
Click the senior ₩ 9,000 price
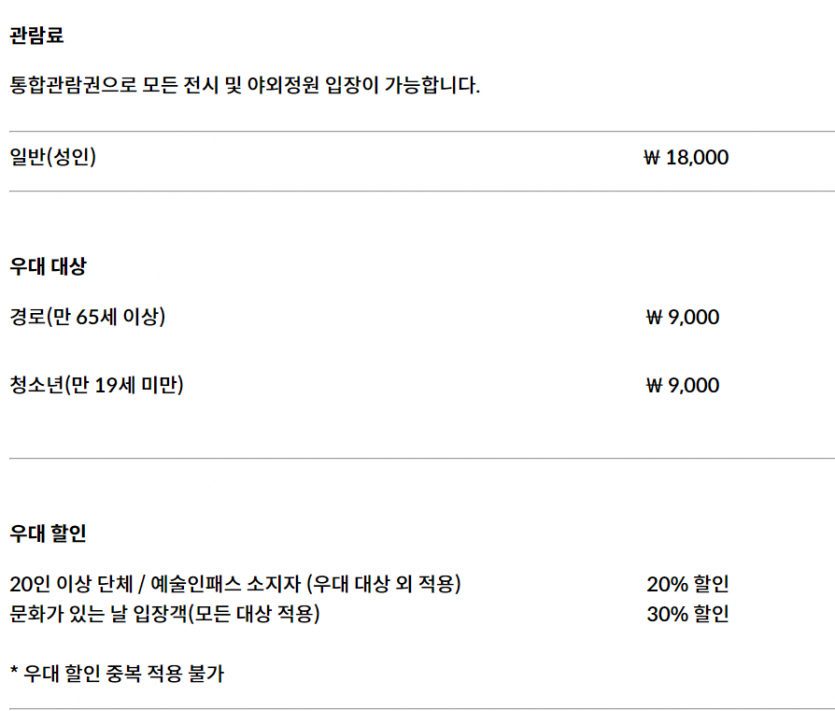[682, 317]
